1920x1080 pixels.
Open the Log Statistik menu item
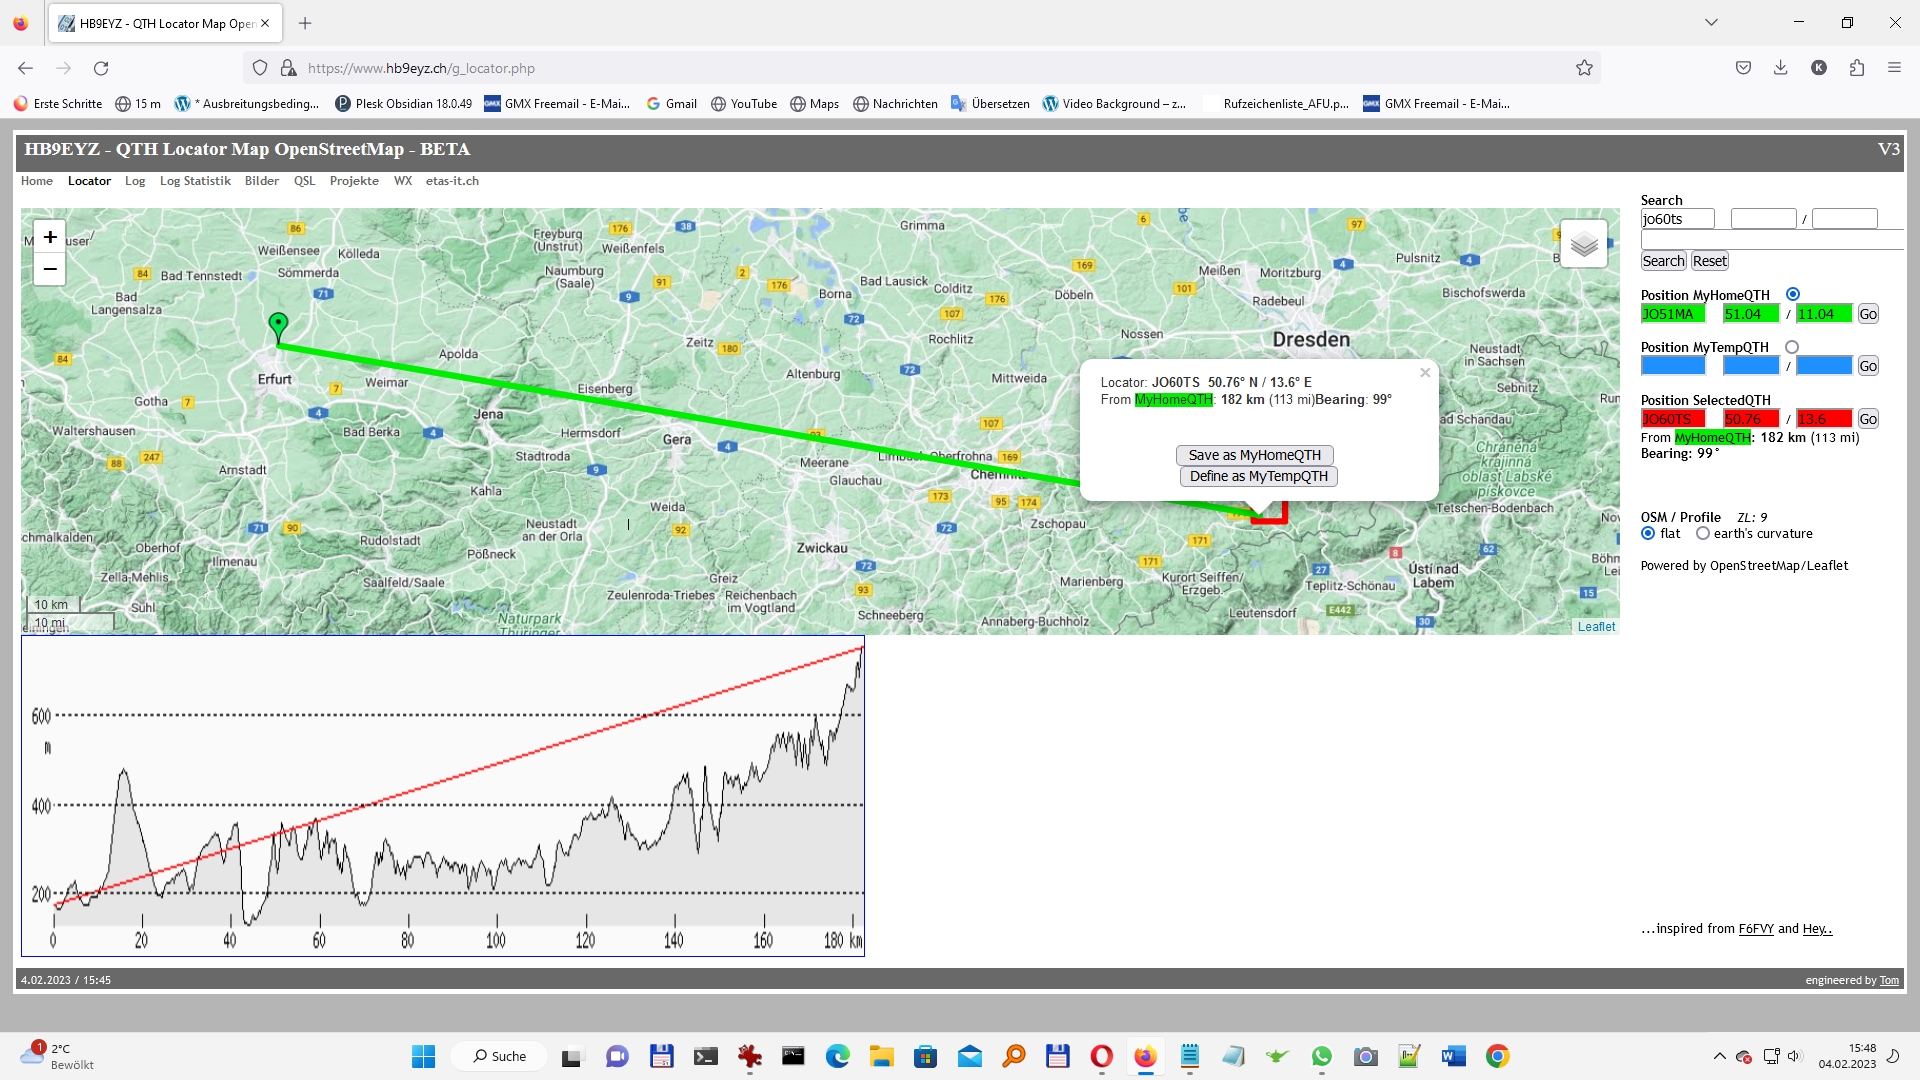(195, 181)
